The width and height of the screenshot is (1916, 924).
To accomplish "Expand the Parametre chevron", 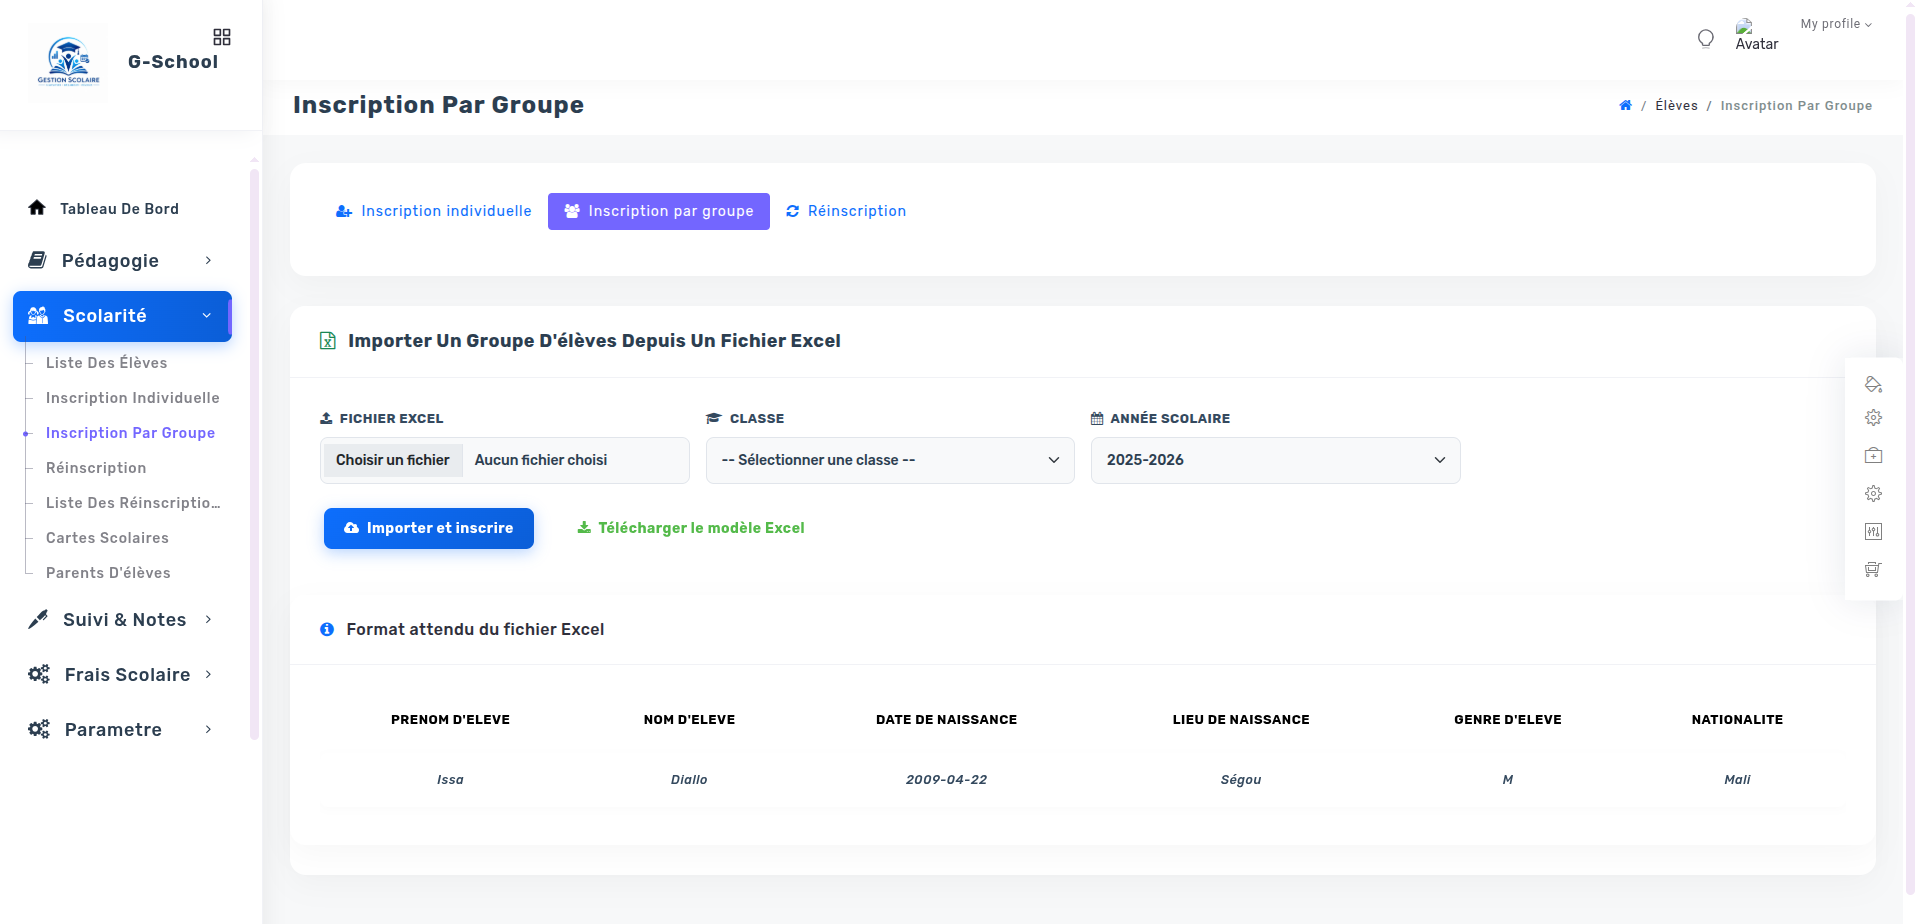I will pyautogui.click(x=208, y=729).
